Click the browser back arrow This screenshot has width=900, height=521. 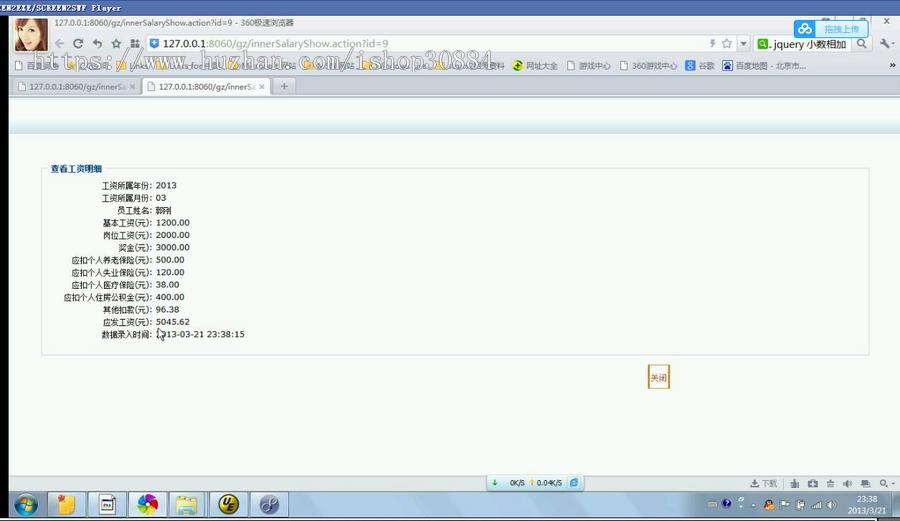(60, 44)
